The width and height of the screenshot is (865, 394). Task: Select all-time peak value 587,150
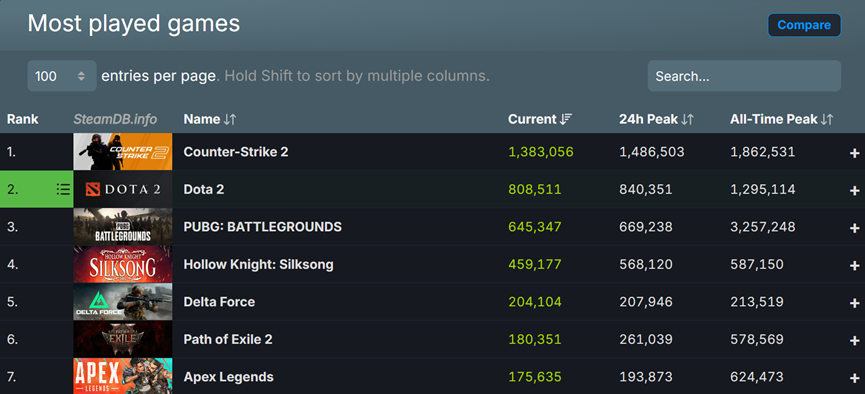[756, 264]
